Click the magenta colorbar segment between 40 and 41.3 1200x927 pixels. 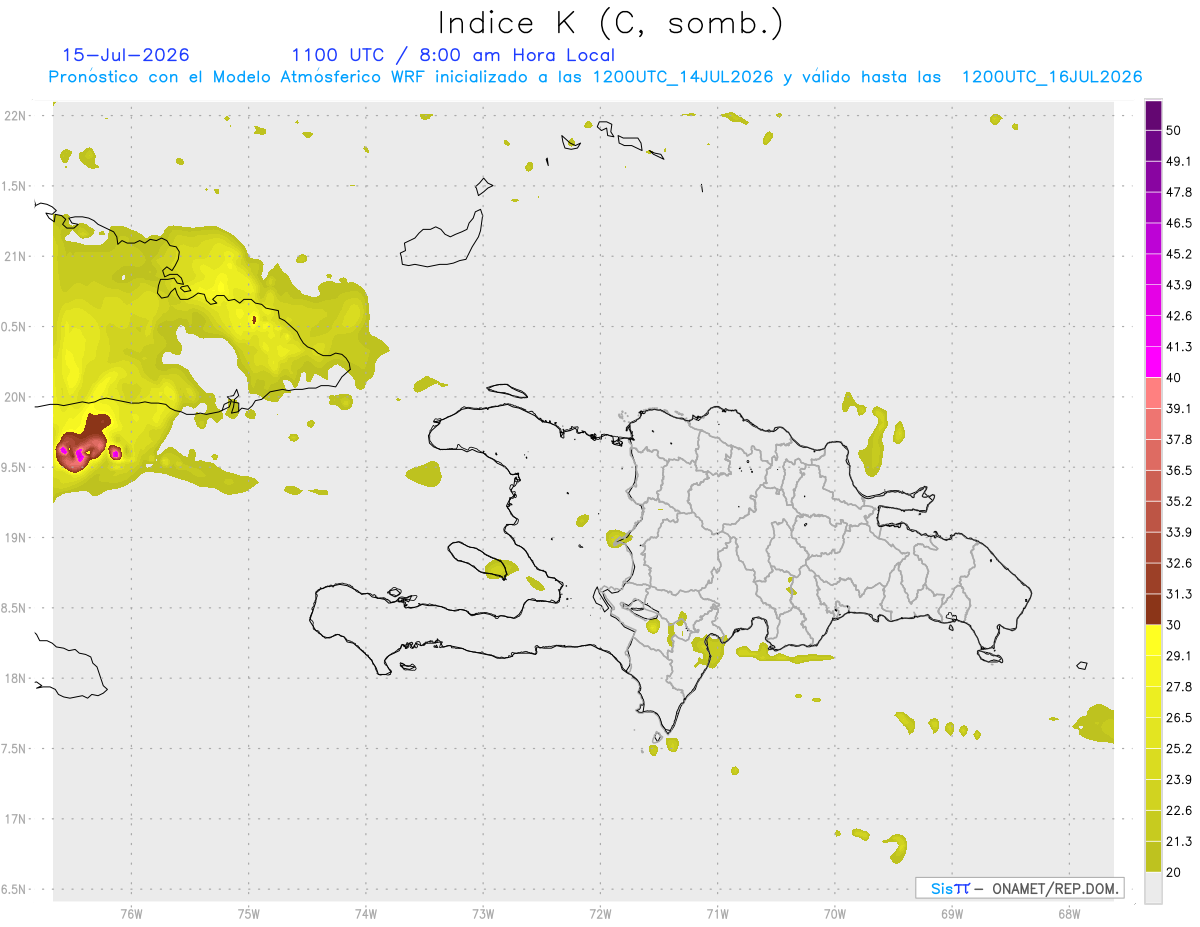pyautogui.click(x=1154, y=362)
